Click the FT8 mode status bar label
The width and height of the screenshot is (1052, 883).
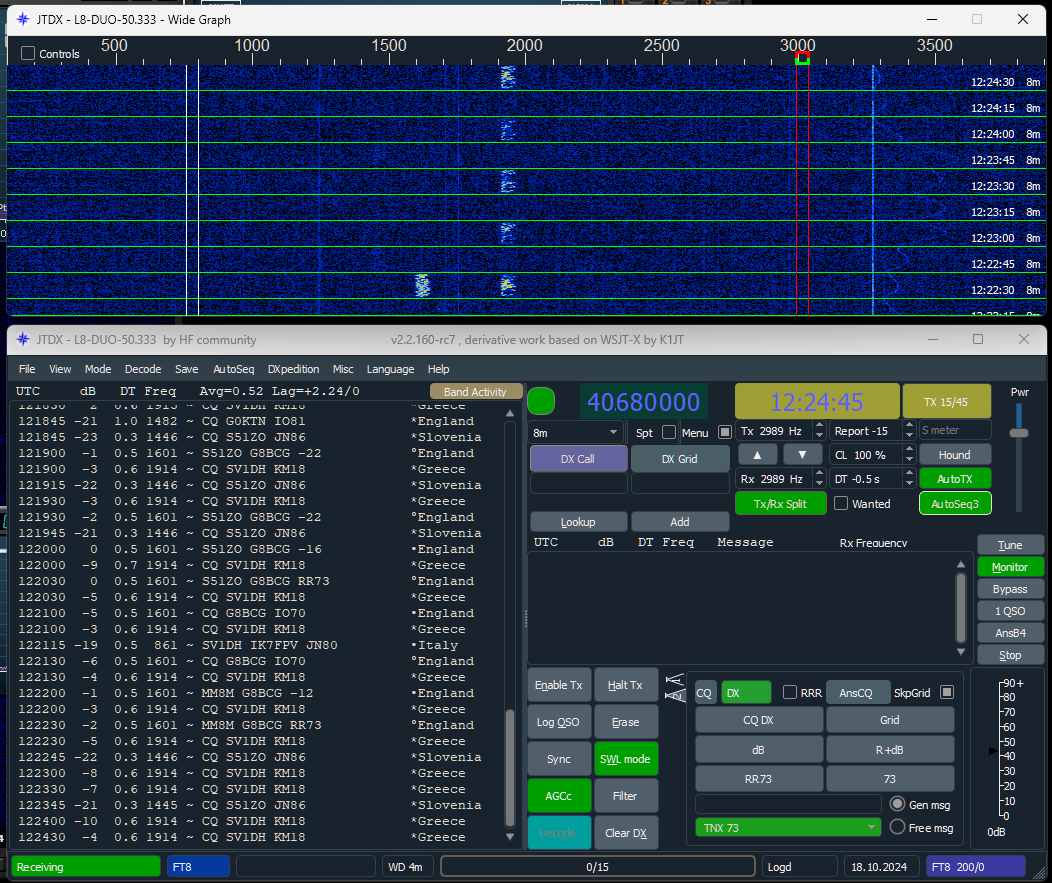coord(198,867)
